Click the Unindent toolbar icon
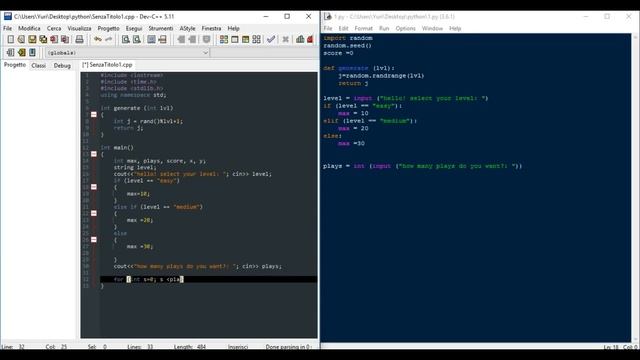The width and height of the screenshot is (640, 360). [x=192, y=39]
